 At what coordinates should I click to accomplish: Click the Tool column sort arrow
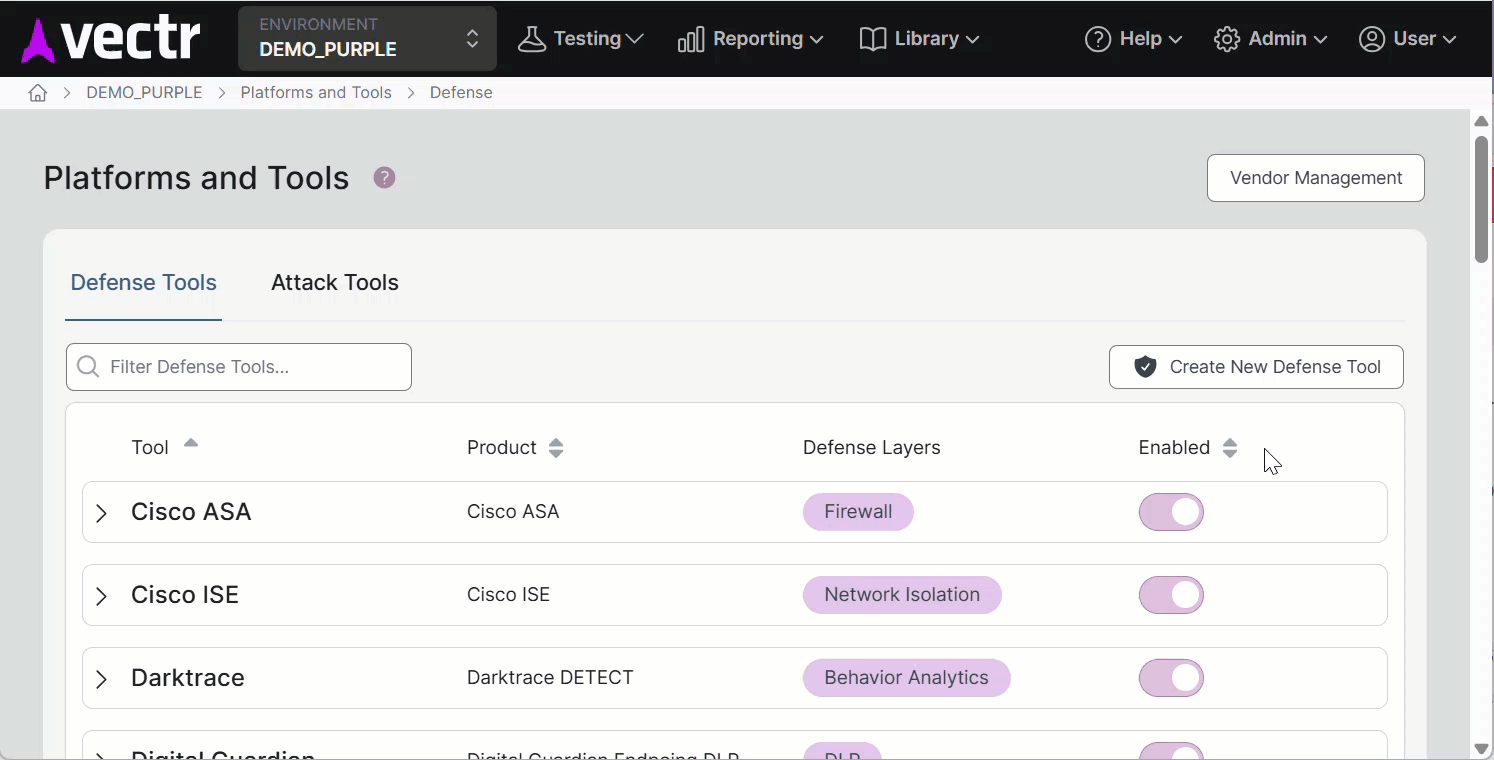191,444
